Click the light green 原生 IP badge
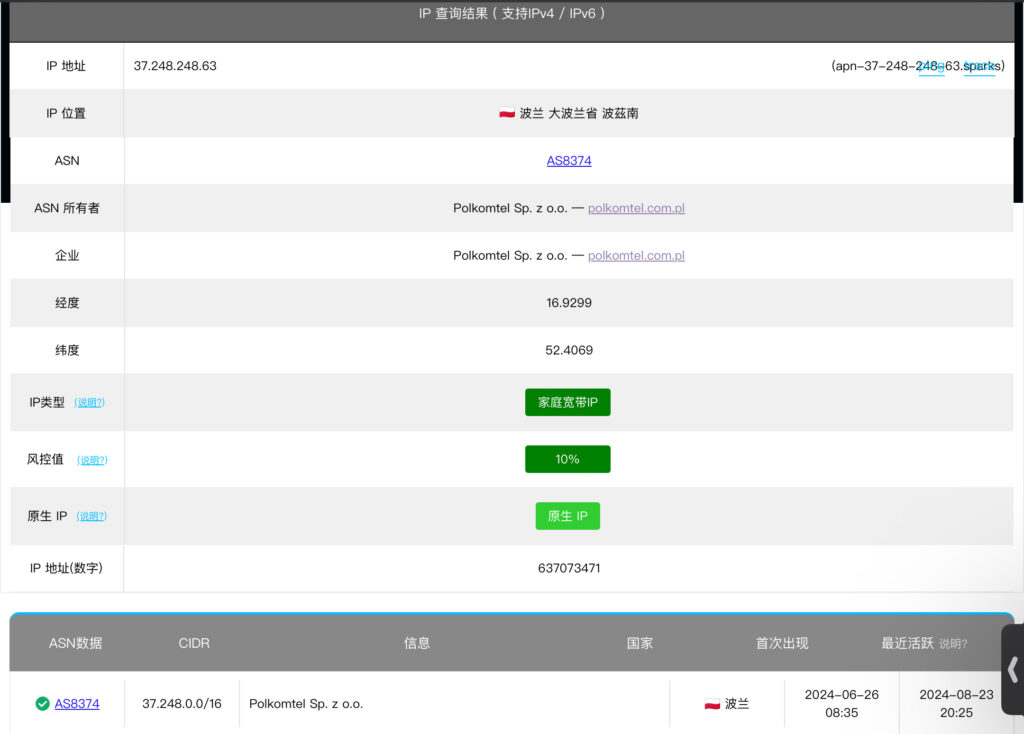Viewport: 1024px width, 734px height. (567, 516)
